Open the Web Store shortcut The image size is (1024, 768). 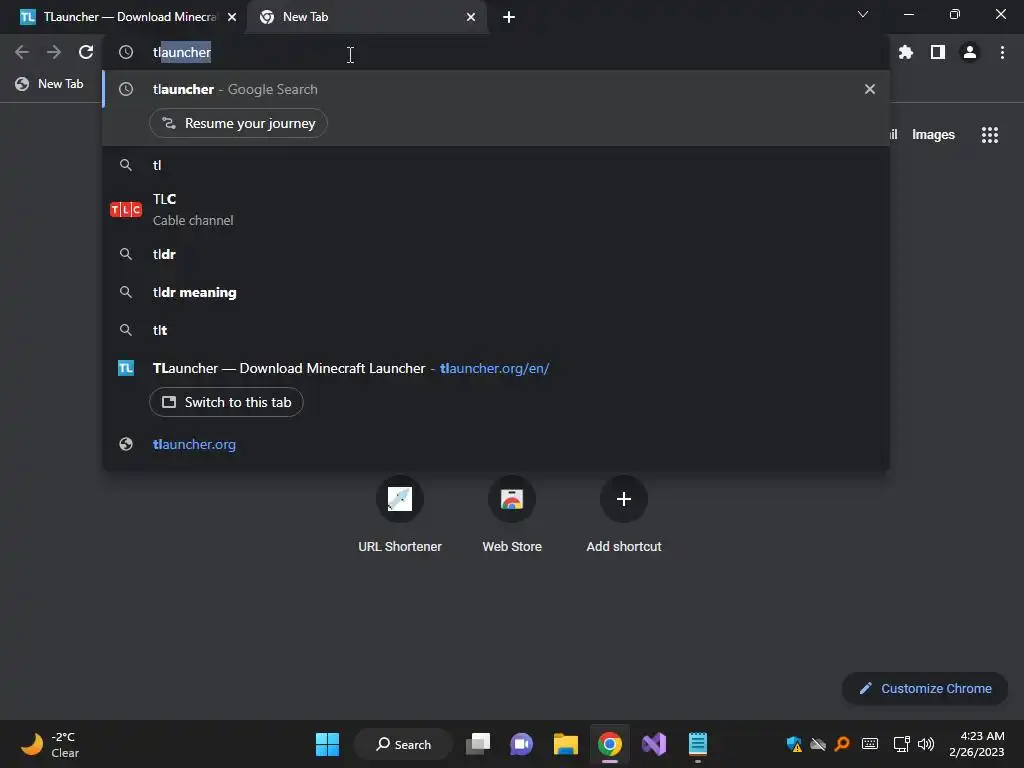pyautogui.click(x=512, y=515)
